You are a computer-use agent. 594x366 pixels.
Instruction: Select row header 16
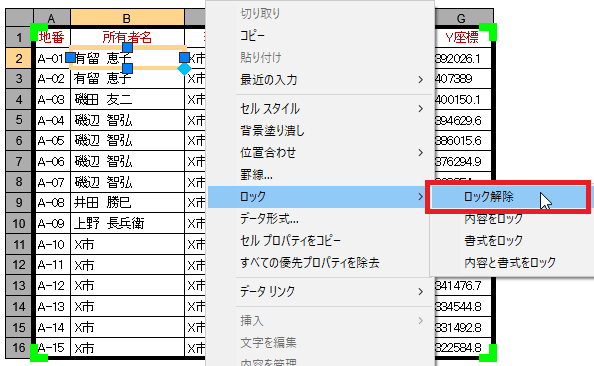click(x=19, y=347)
